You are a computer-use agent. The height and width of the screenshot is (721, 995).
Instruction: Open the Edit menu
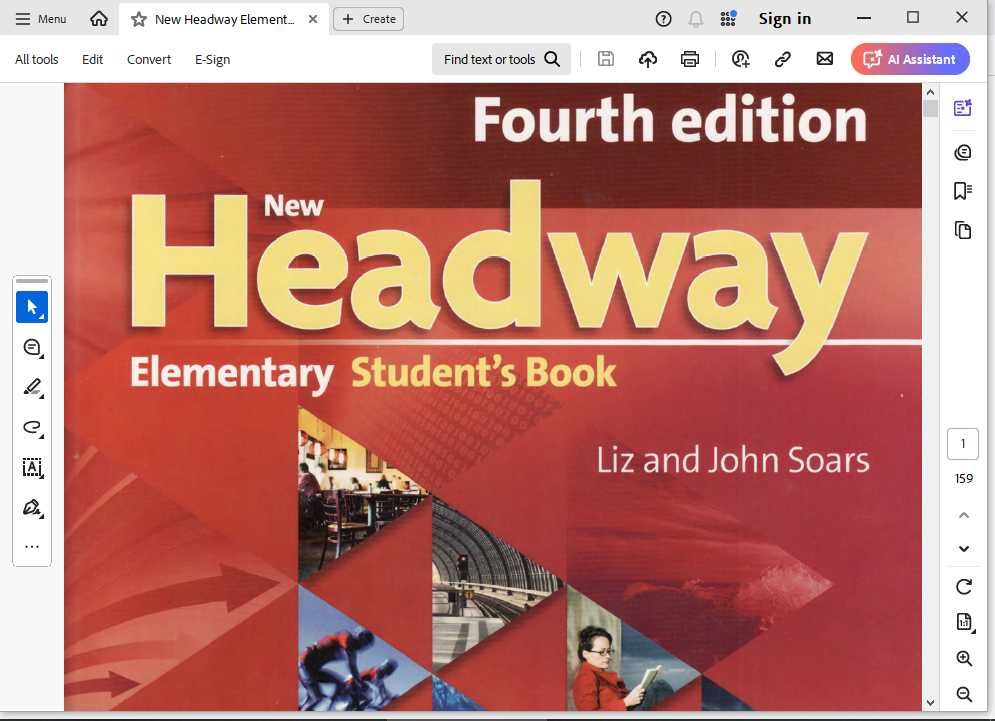[92, 60]
